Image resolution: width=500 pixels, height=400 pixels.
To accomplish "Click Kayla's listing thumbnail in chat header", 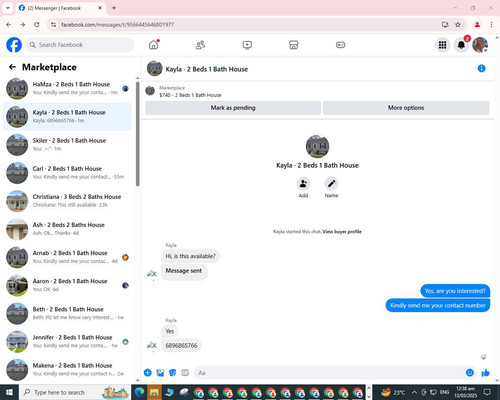I will pos(154,69).
